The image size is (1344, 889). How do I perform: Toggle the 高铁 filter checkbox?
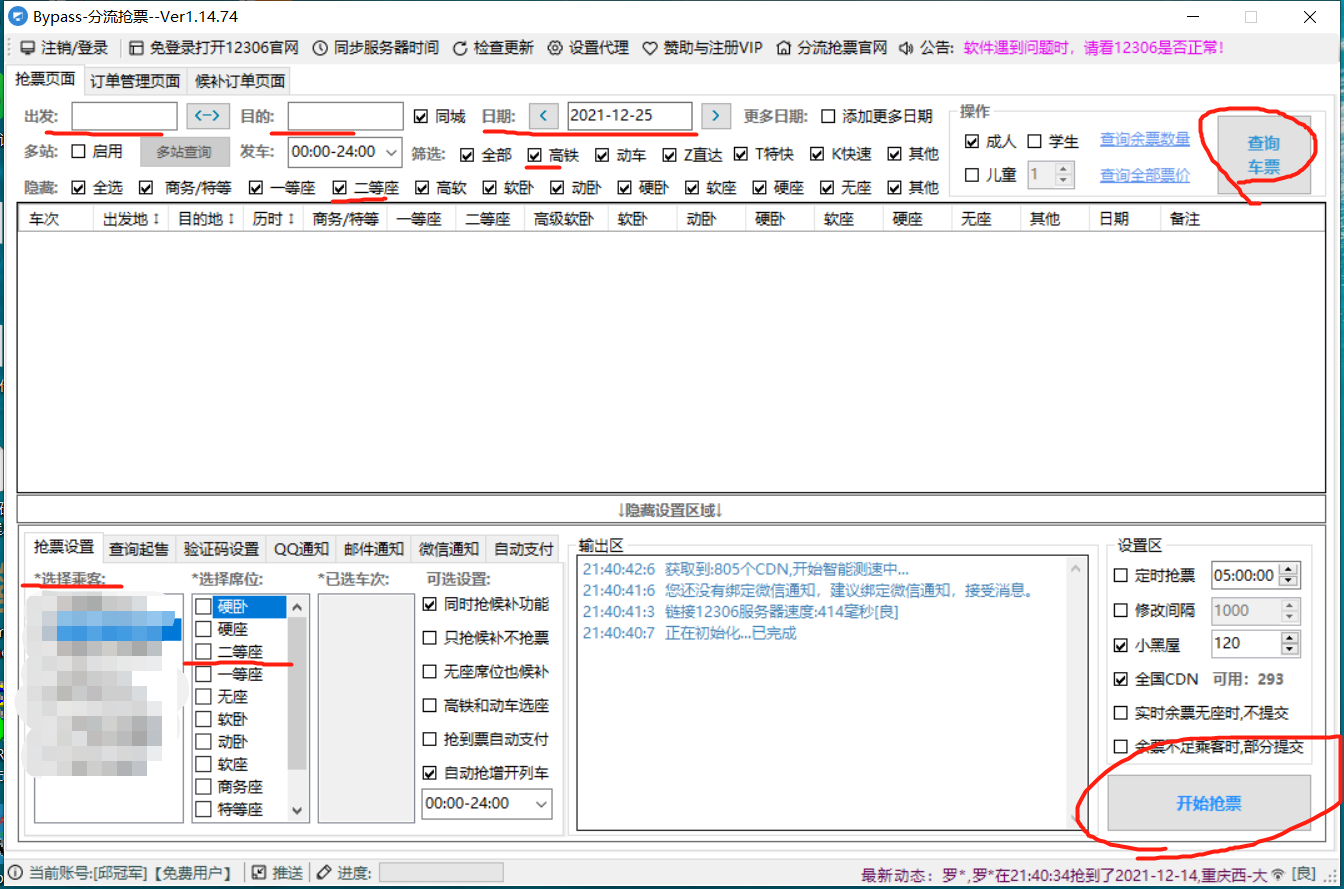point(535,155)
